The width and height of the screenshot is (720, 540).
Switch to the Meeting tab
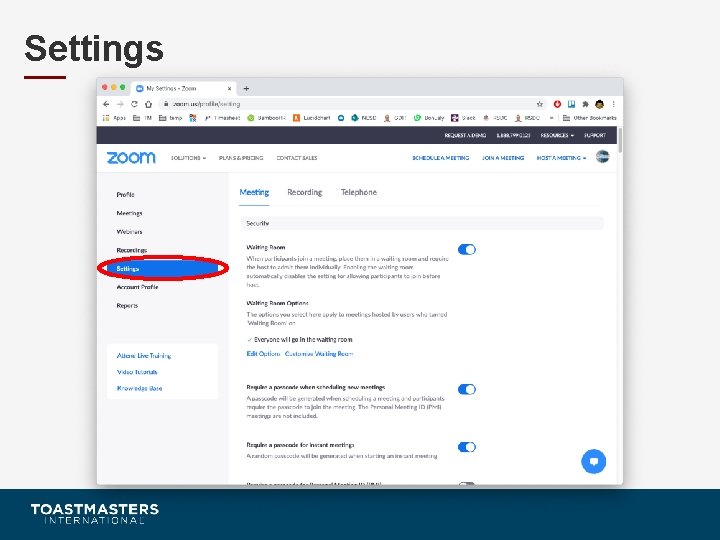[254, 192]
